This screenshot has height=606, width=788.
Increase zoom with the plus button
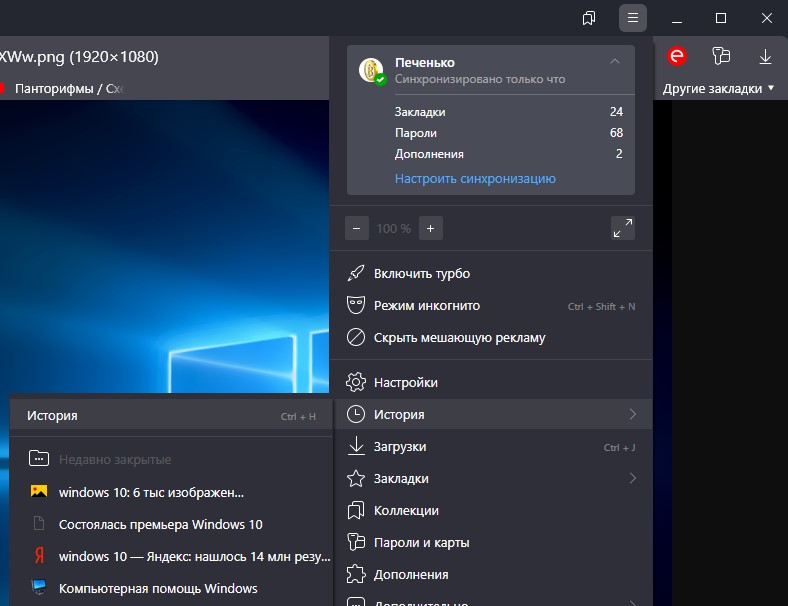pyautogui.click(x=431, y=228)
